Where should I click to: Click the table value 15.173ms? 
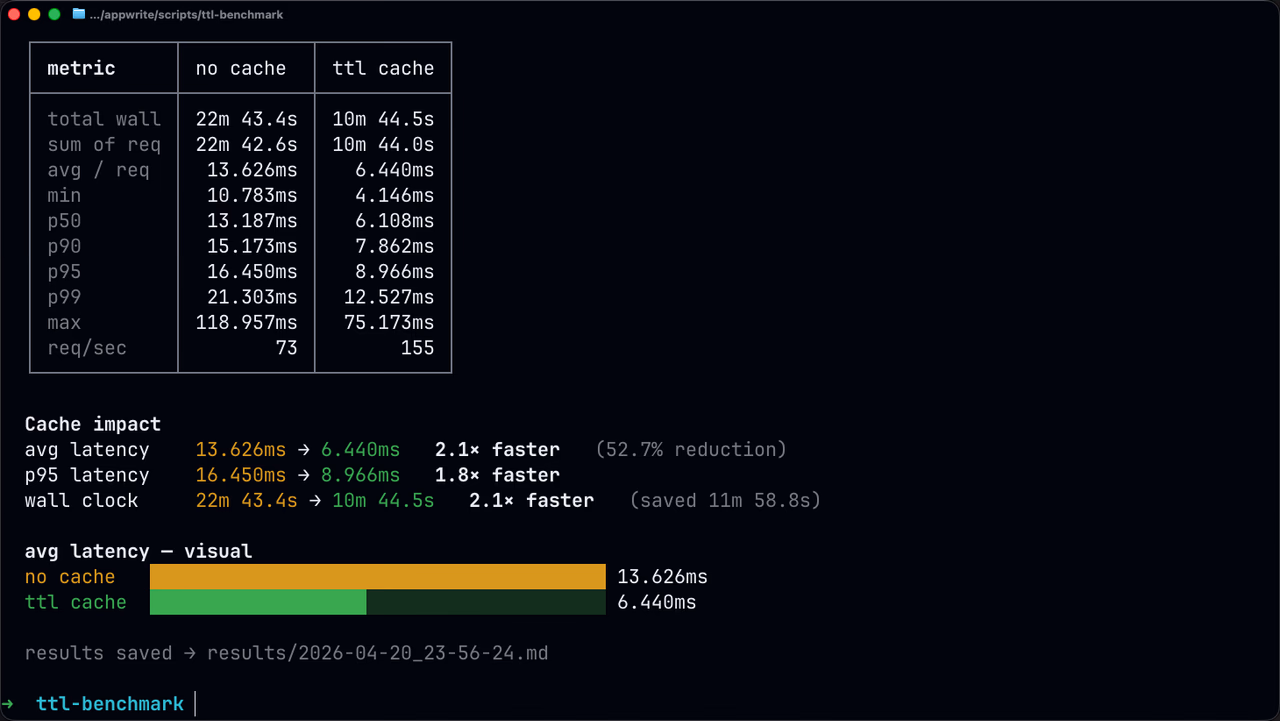point(253,246)
